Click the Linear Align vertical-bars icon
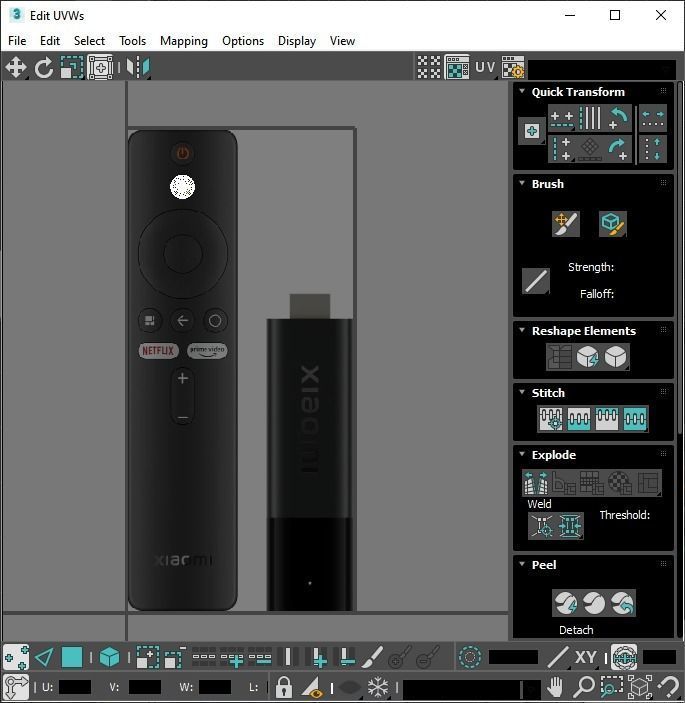685x703 pixels. pos(590,118)
